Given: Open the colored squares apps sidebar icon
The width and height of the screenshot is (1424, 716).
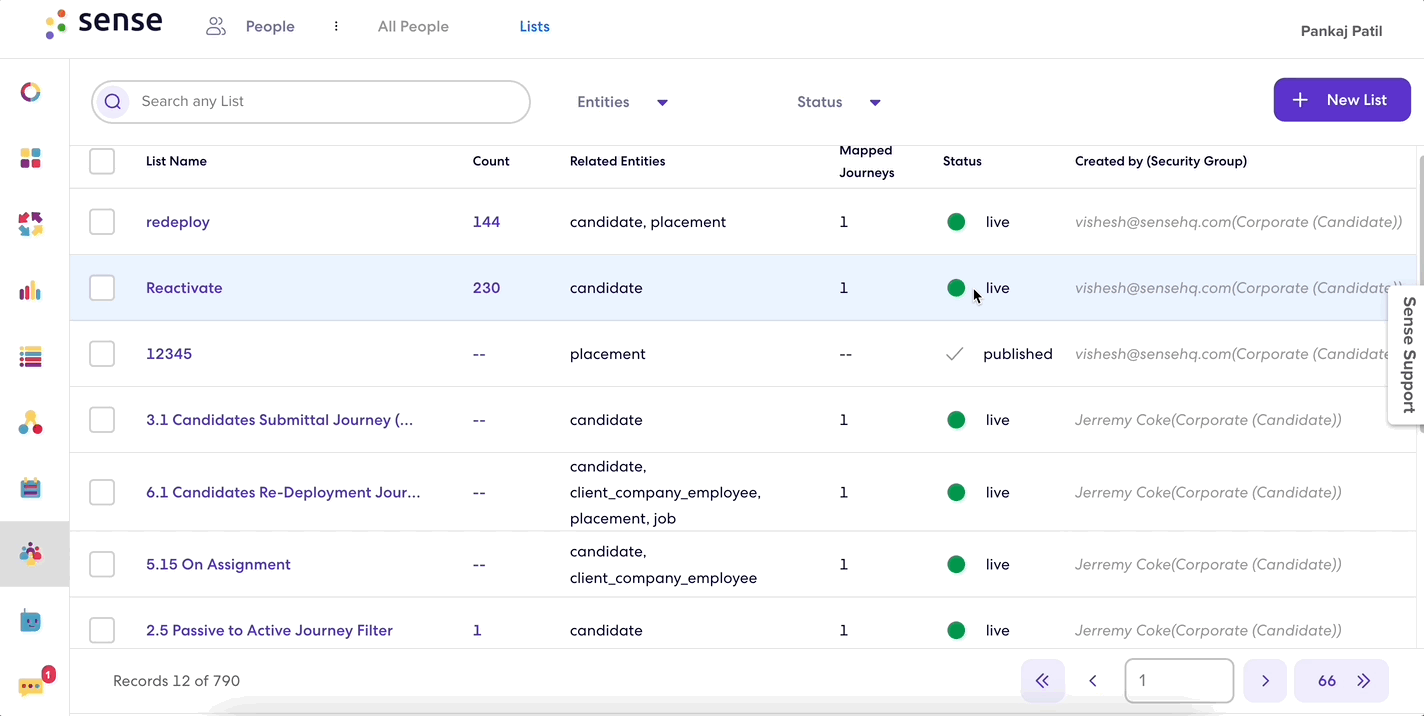Looking at the screenshot, I should point(31,158).
